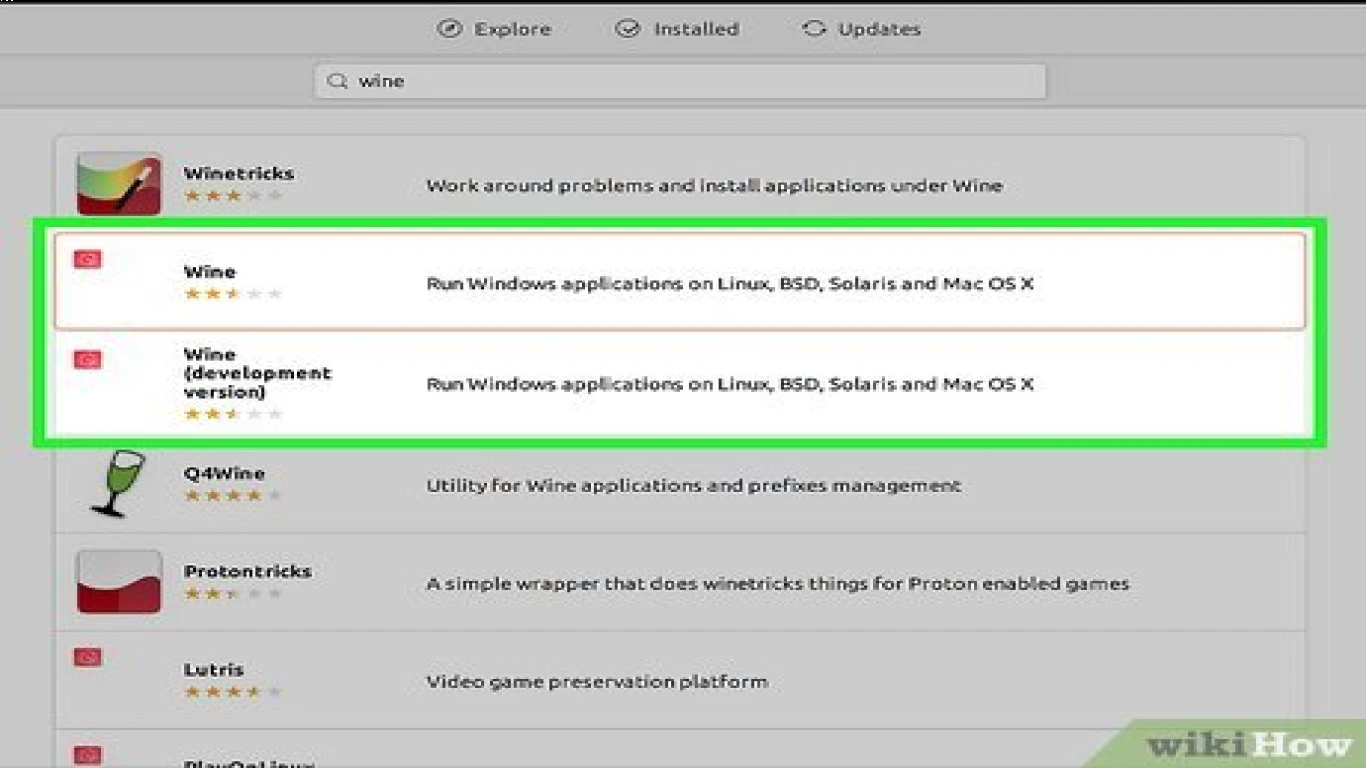Select the Lutris title
The height and width of the screenshot is (768, 1366).
[214, 670]
